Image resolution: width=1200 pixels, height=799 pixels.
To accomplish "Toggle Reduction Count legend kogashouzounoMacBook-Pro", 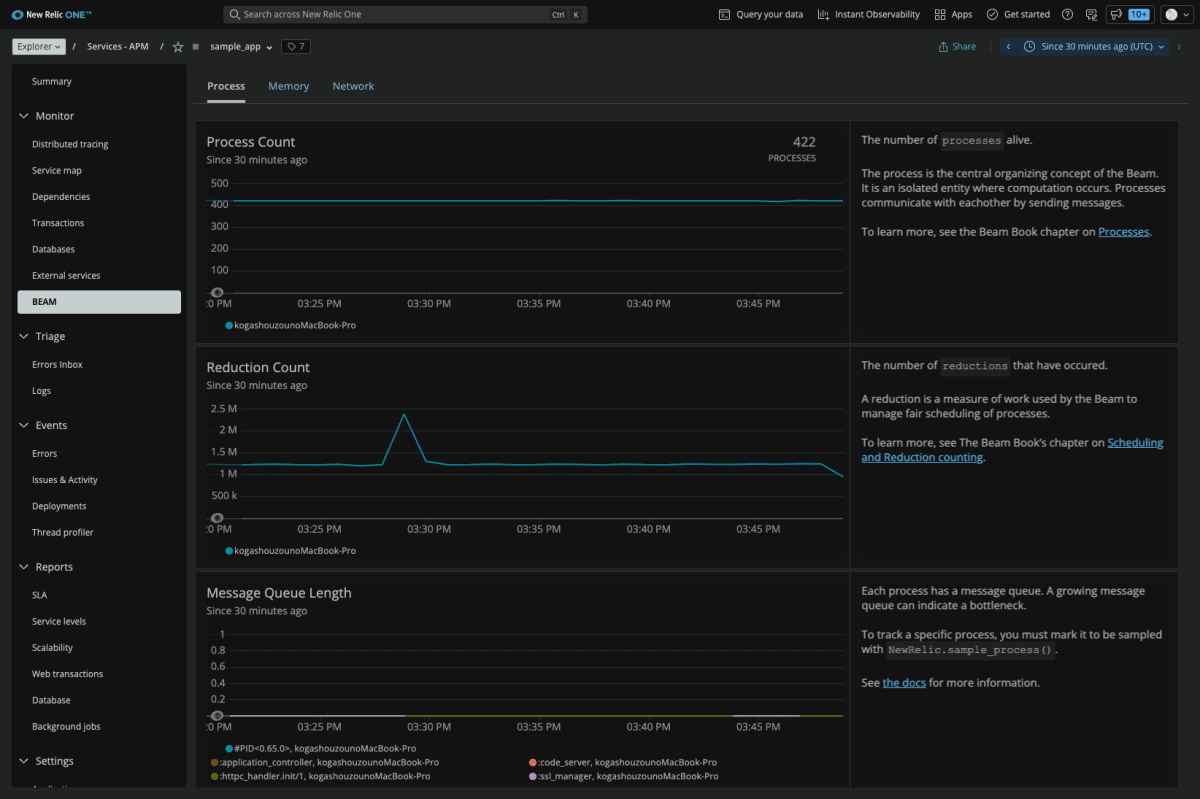I will 291,551.
